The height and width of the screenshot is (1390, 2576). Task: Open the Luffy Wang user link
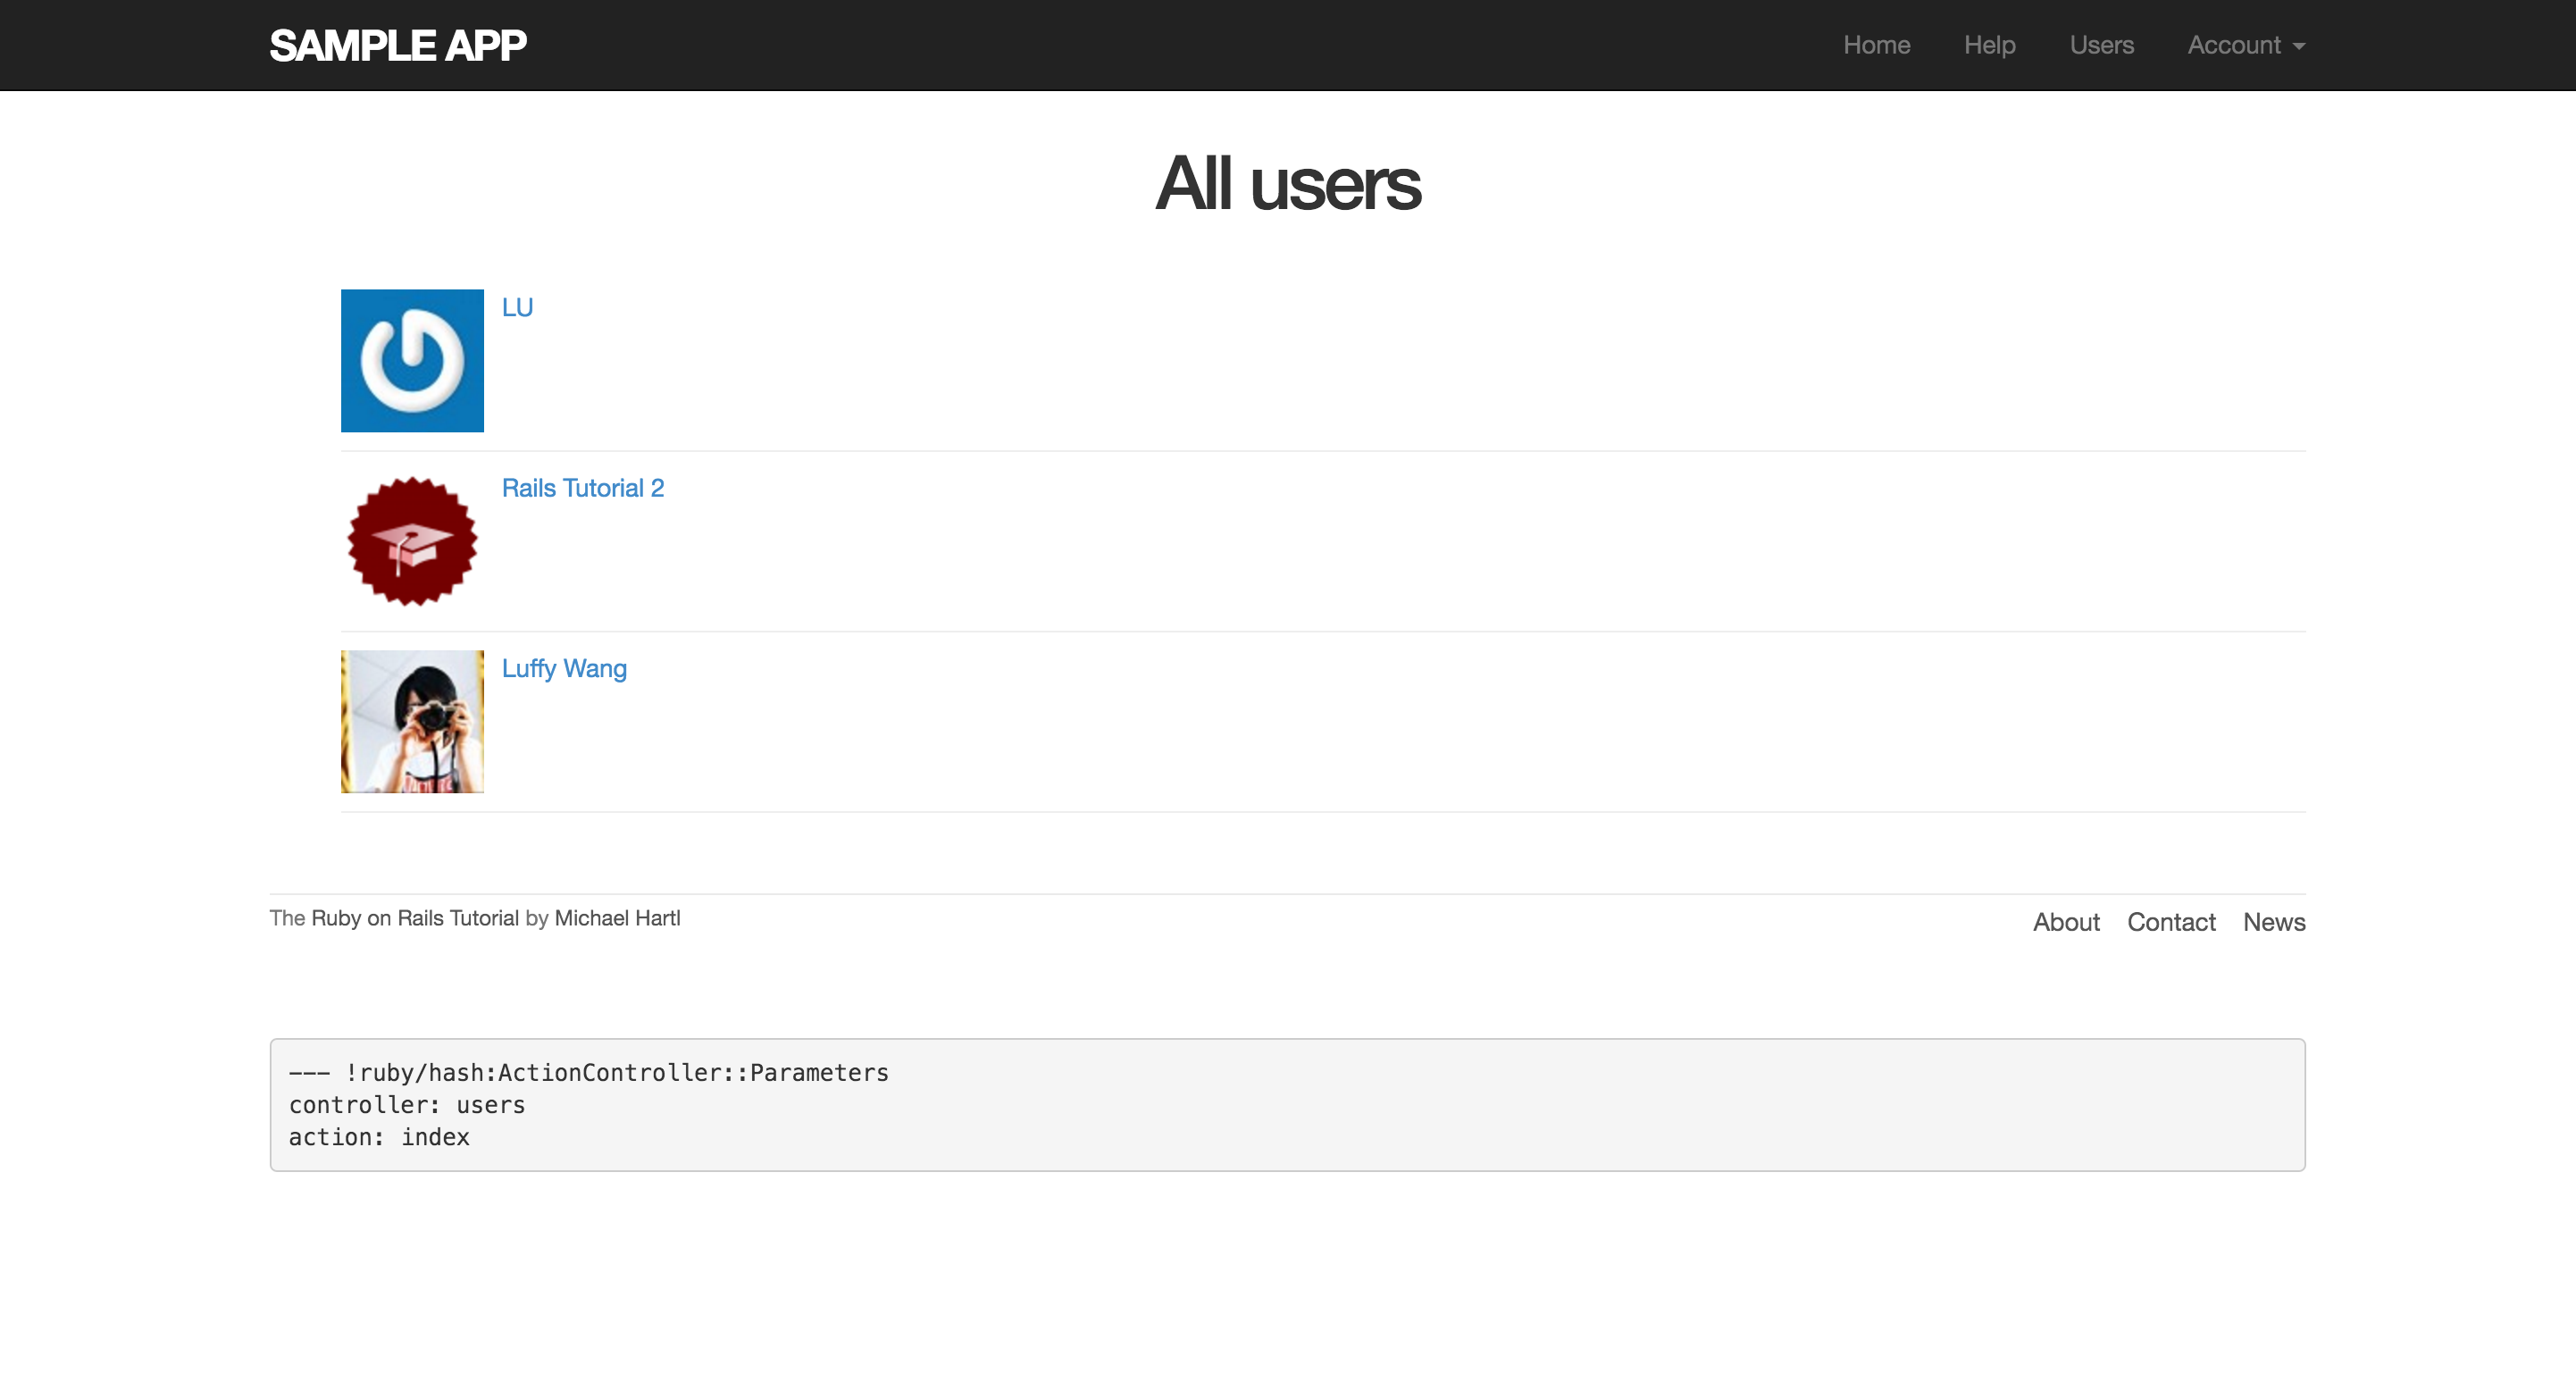coord(564,668)
